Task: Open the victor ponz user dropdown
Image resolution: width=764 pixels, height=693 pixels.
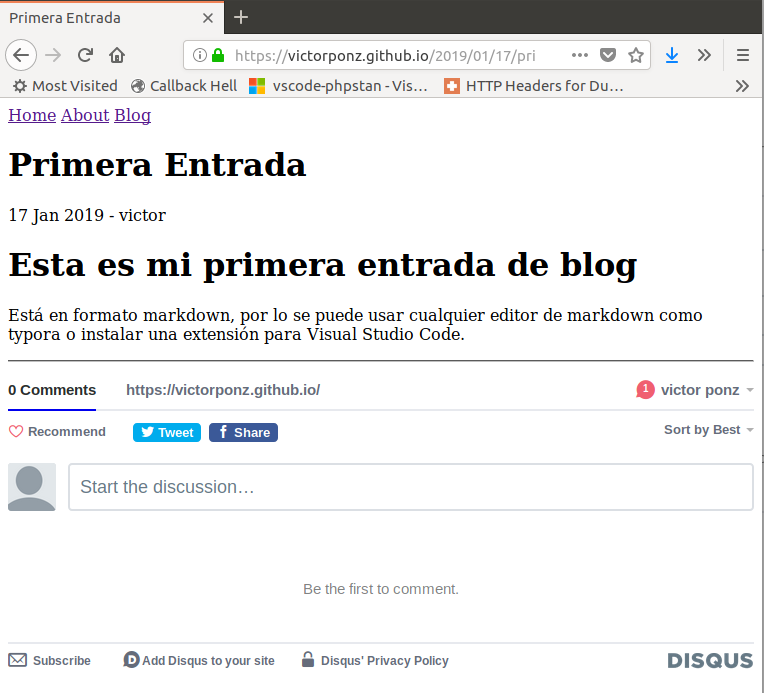Action: click(x=707, y=390)
